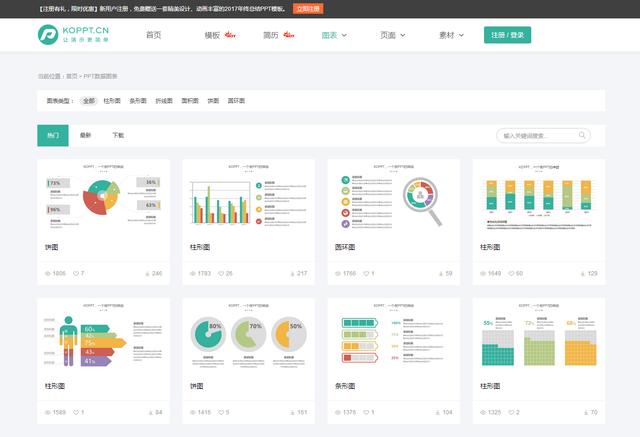Click the heart icon on the 80% 70% 50% pie card
640x437 pixels.
(221, 413)
